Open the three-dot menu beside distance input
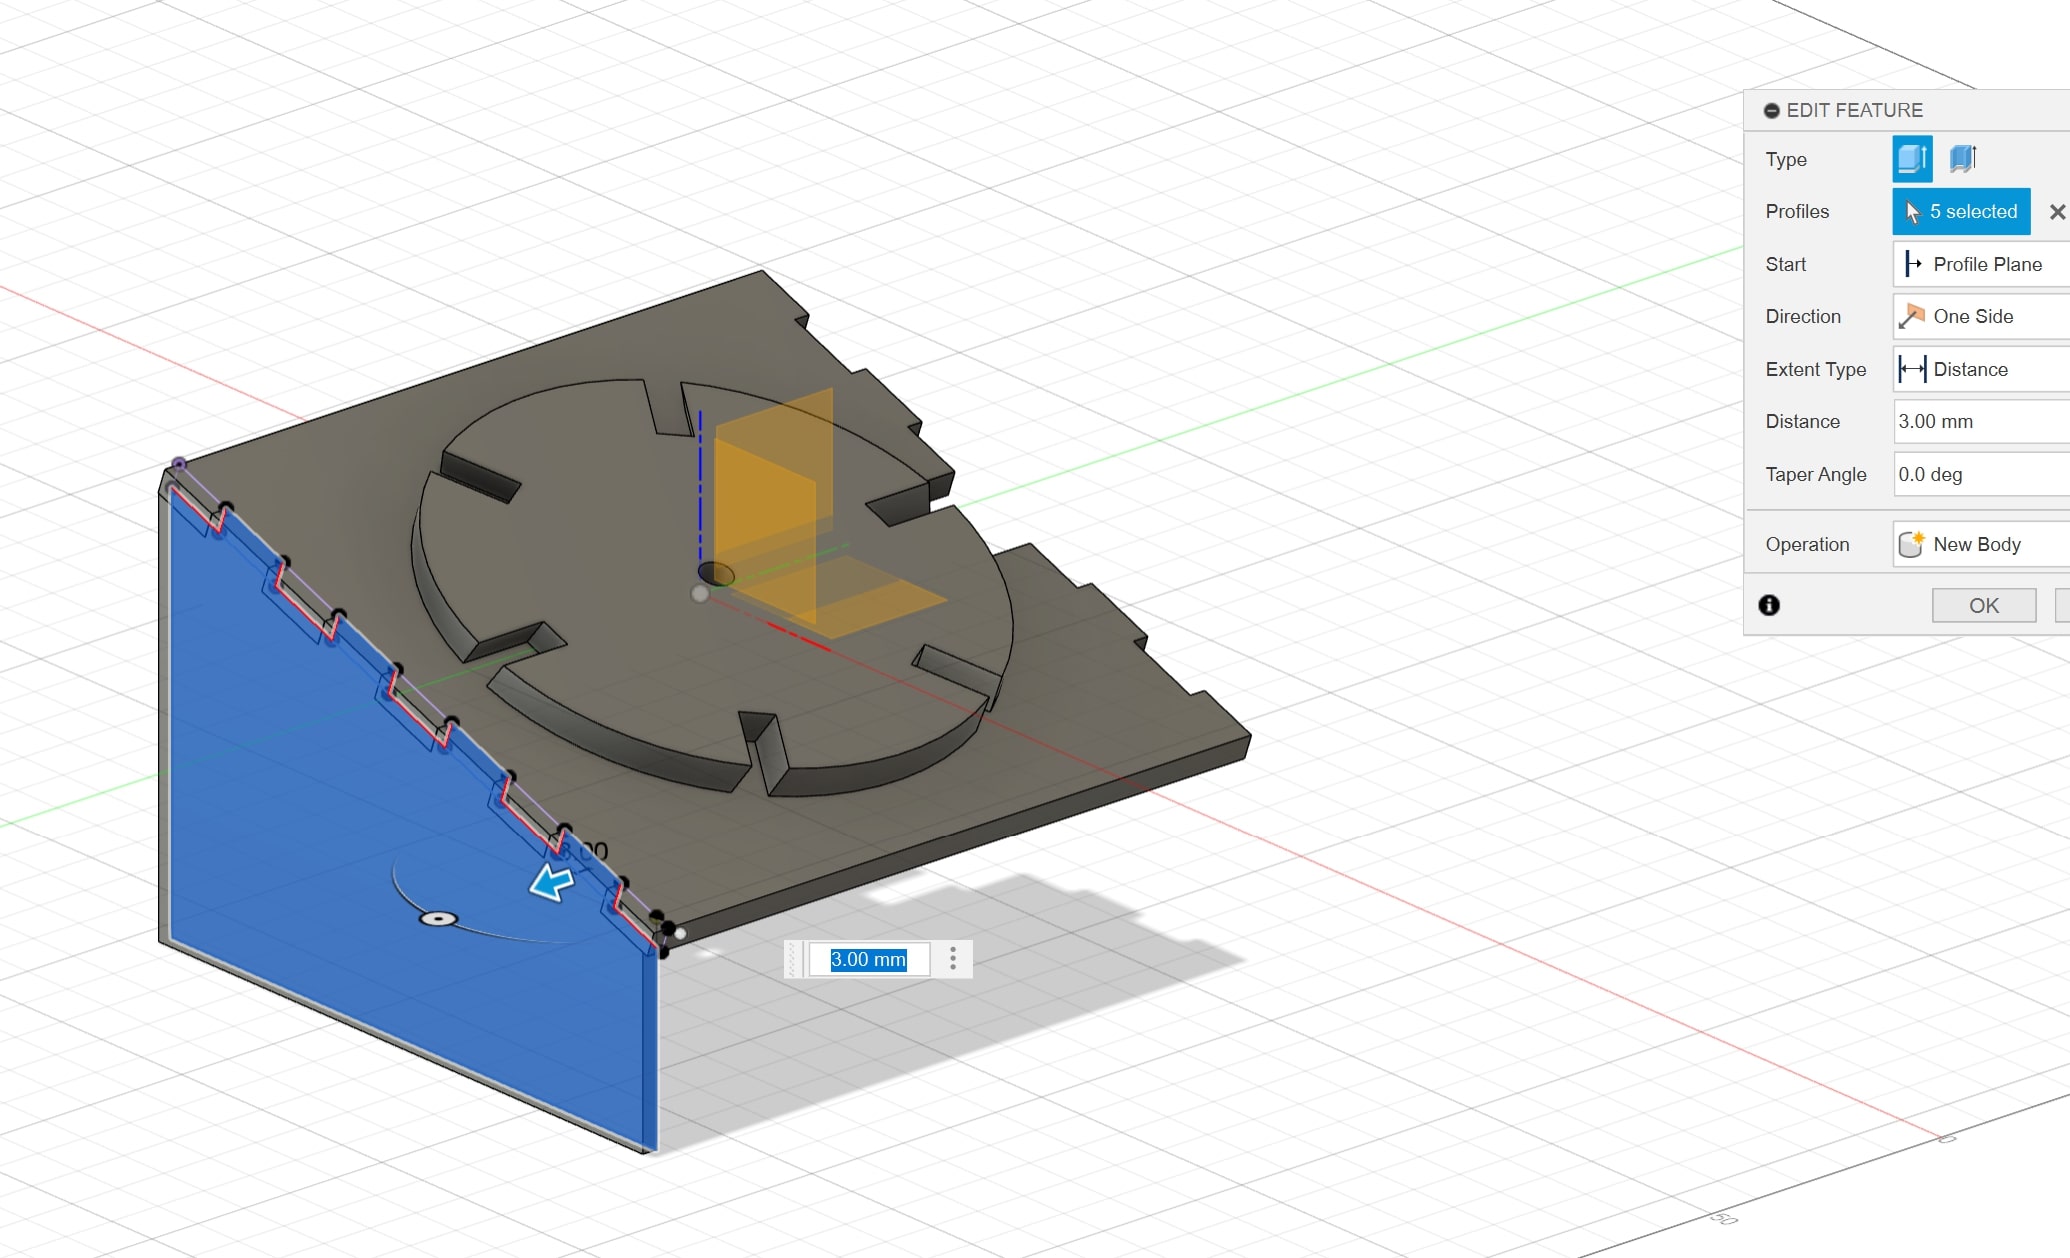Viewport: 2070px width, 1258px height. coord(953,959)
